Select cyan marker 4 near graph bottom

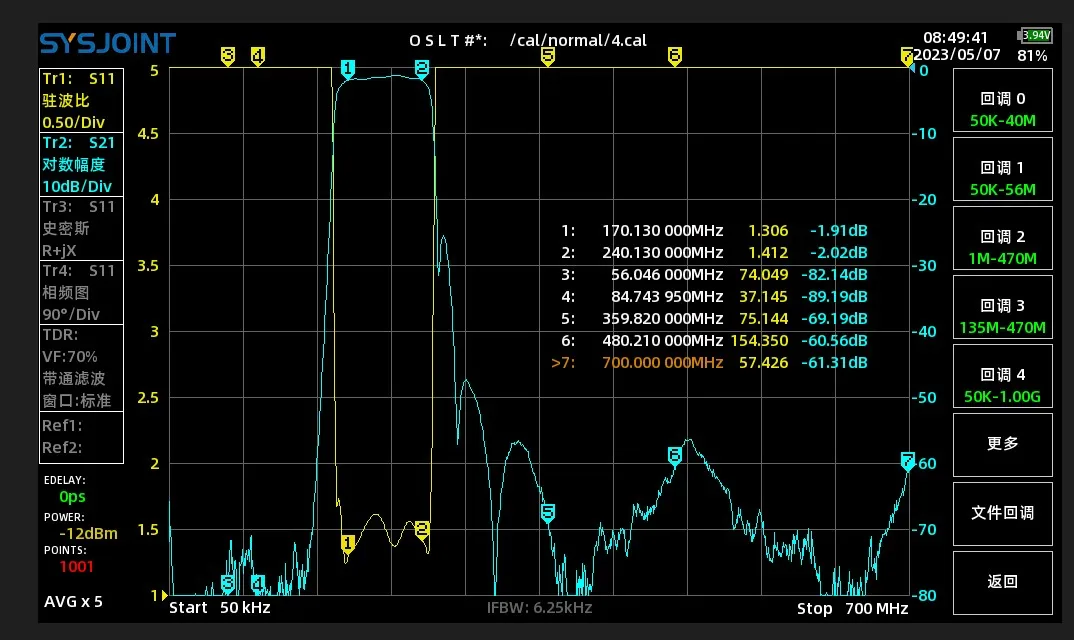click(258, 584)
